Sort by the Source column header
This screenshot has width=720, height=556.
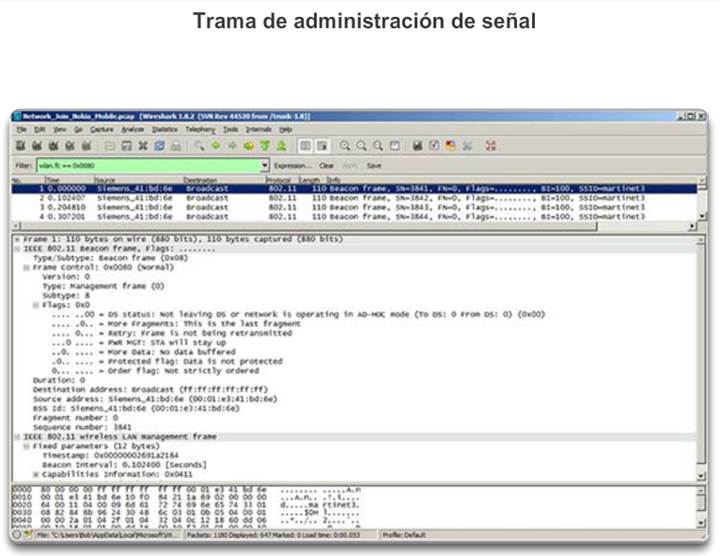coord(138,180)
